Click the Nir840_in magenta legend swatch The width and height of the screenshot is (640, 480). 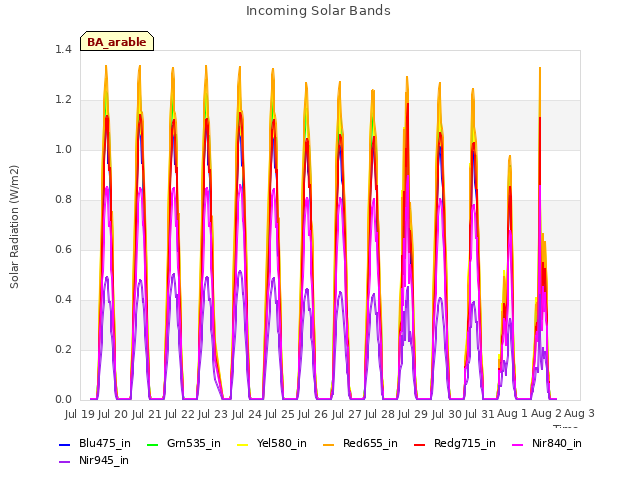click(x=518, y=444)
